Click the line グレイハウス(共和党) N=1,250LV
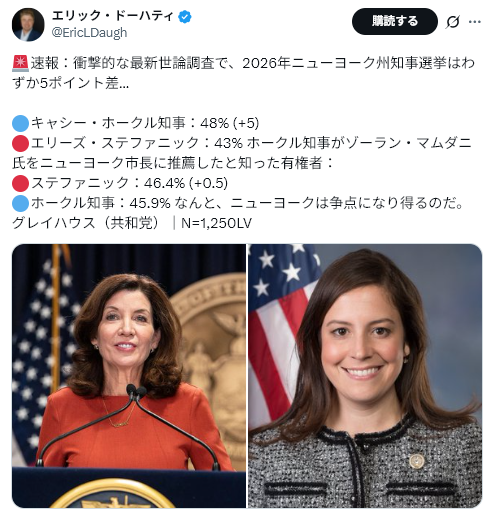 [132, 223]
